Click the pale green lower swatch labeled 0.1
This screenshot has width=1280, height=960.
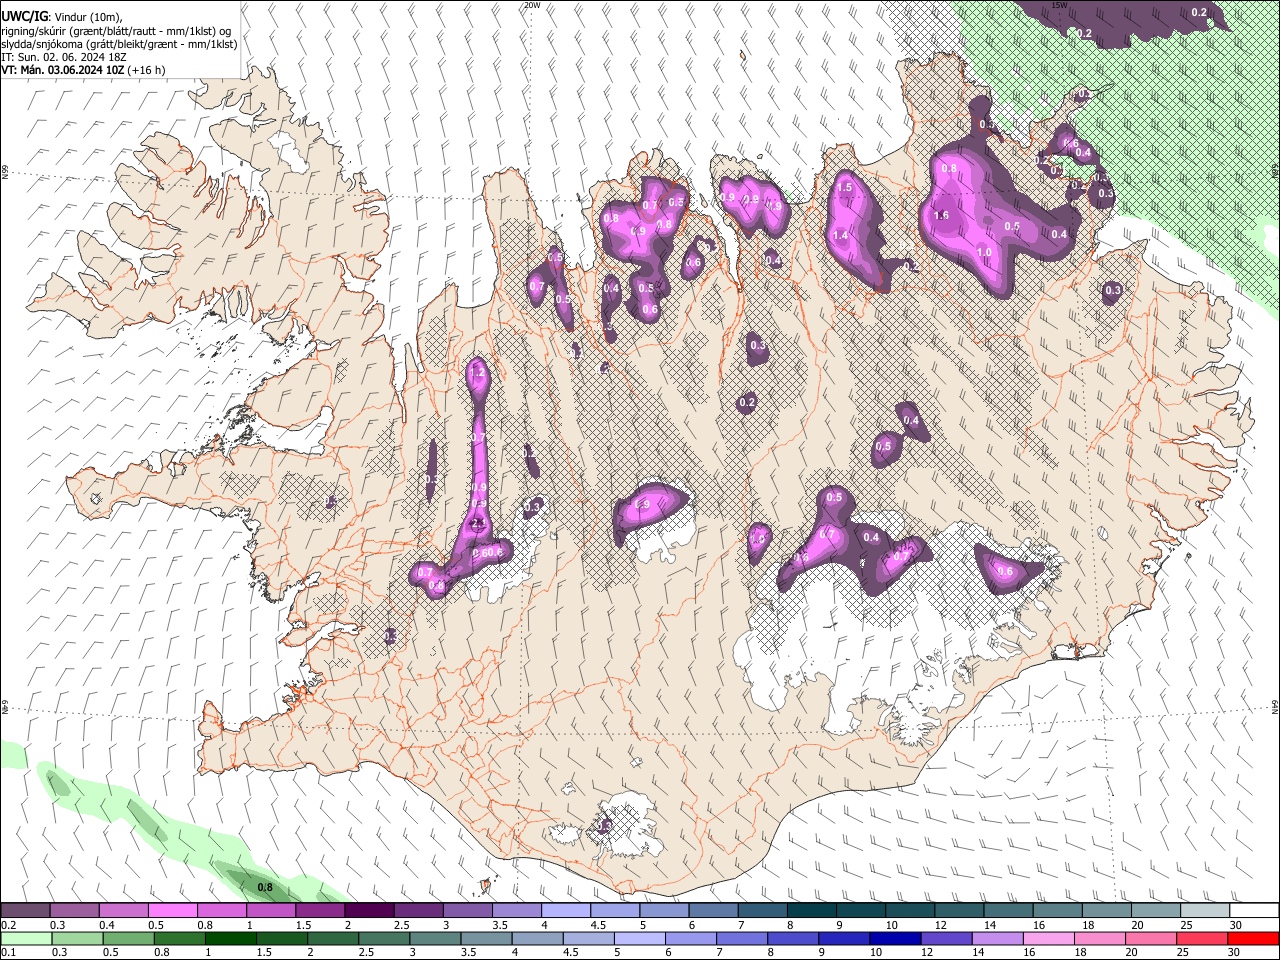[26, 938]
